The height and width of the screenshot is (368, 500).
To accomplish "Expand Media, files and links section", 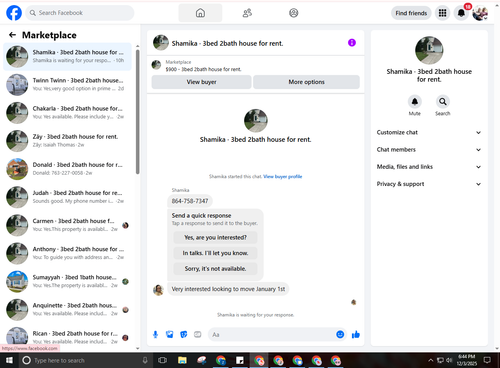I will tap(429, 167).
